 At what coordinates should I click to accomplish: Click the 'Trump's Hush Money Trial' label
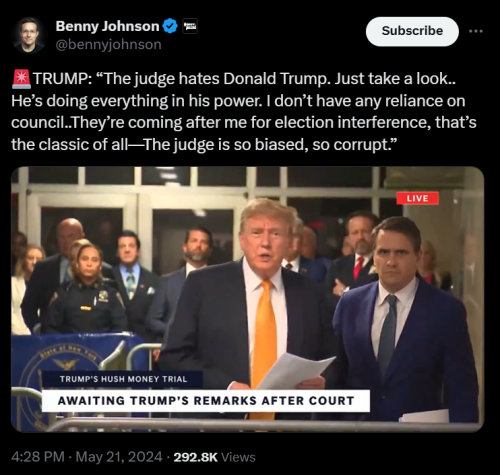(x=123, y=379)
